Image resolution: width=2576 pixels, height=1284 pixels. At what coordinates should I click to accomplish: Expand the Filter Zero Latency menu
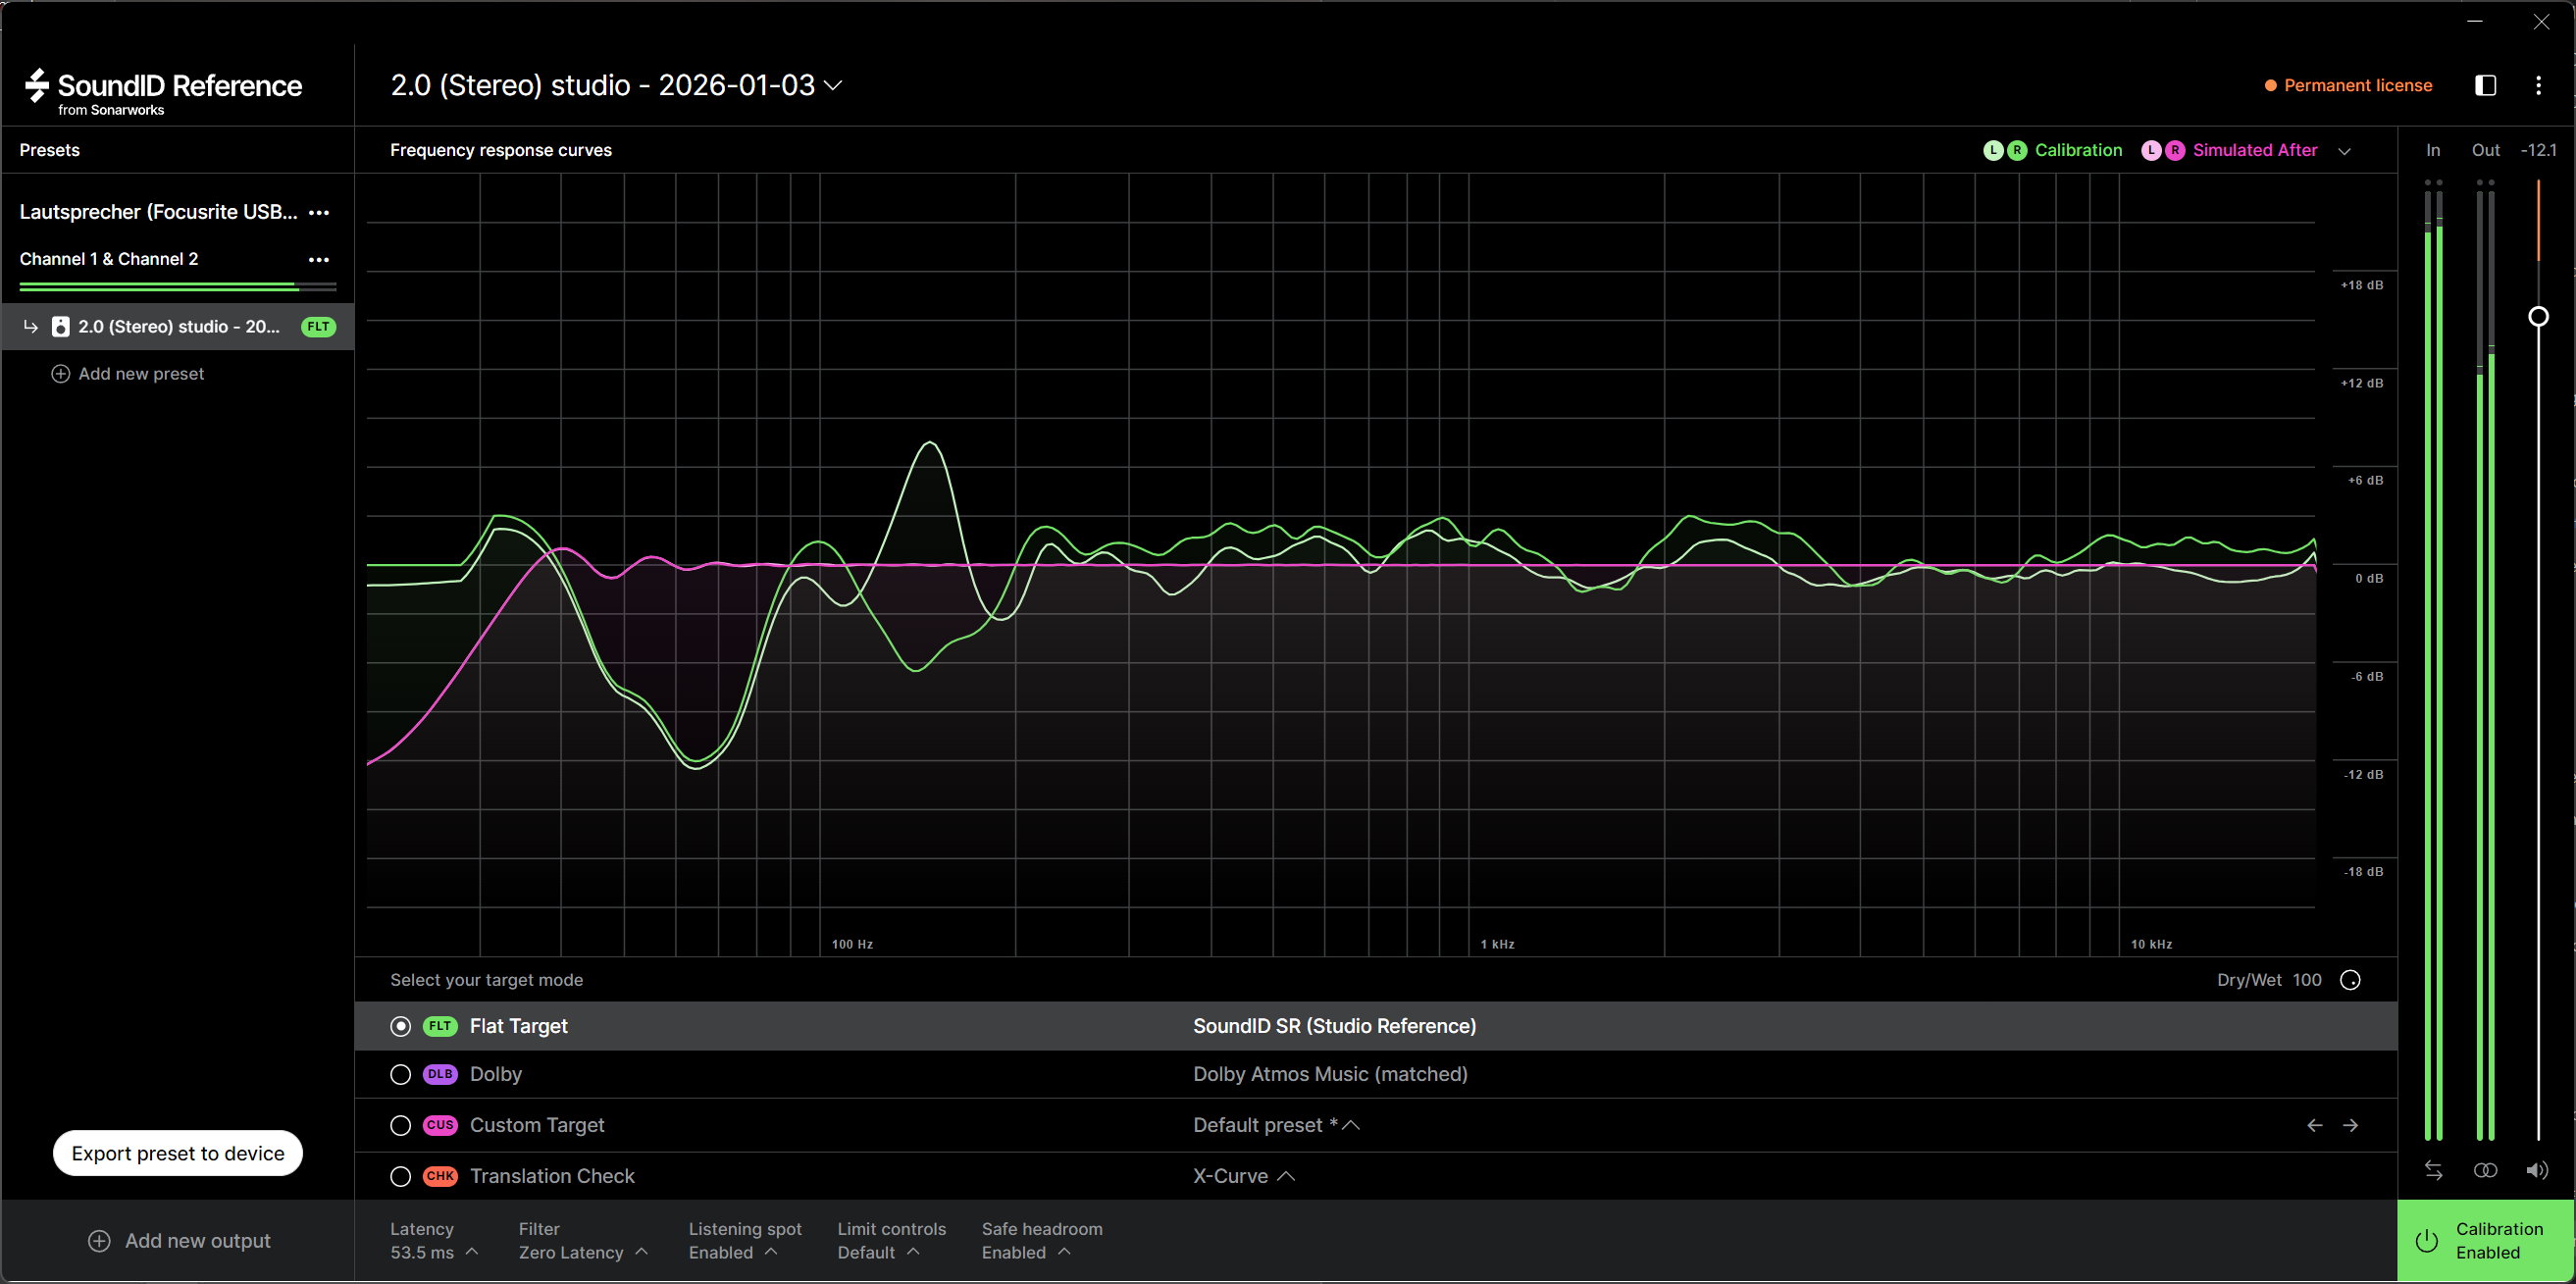pyautogui.click(x=583, y=1252)
